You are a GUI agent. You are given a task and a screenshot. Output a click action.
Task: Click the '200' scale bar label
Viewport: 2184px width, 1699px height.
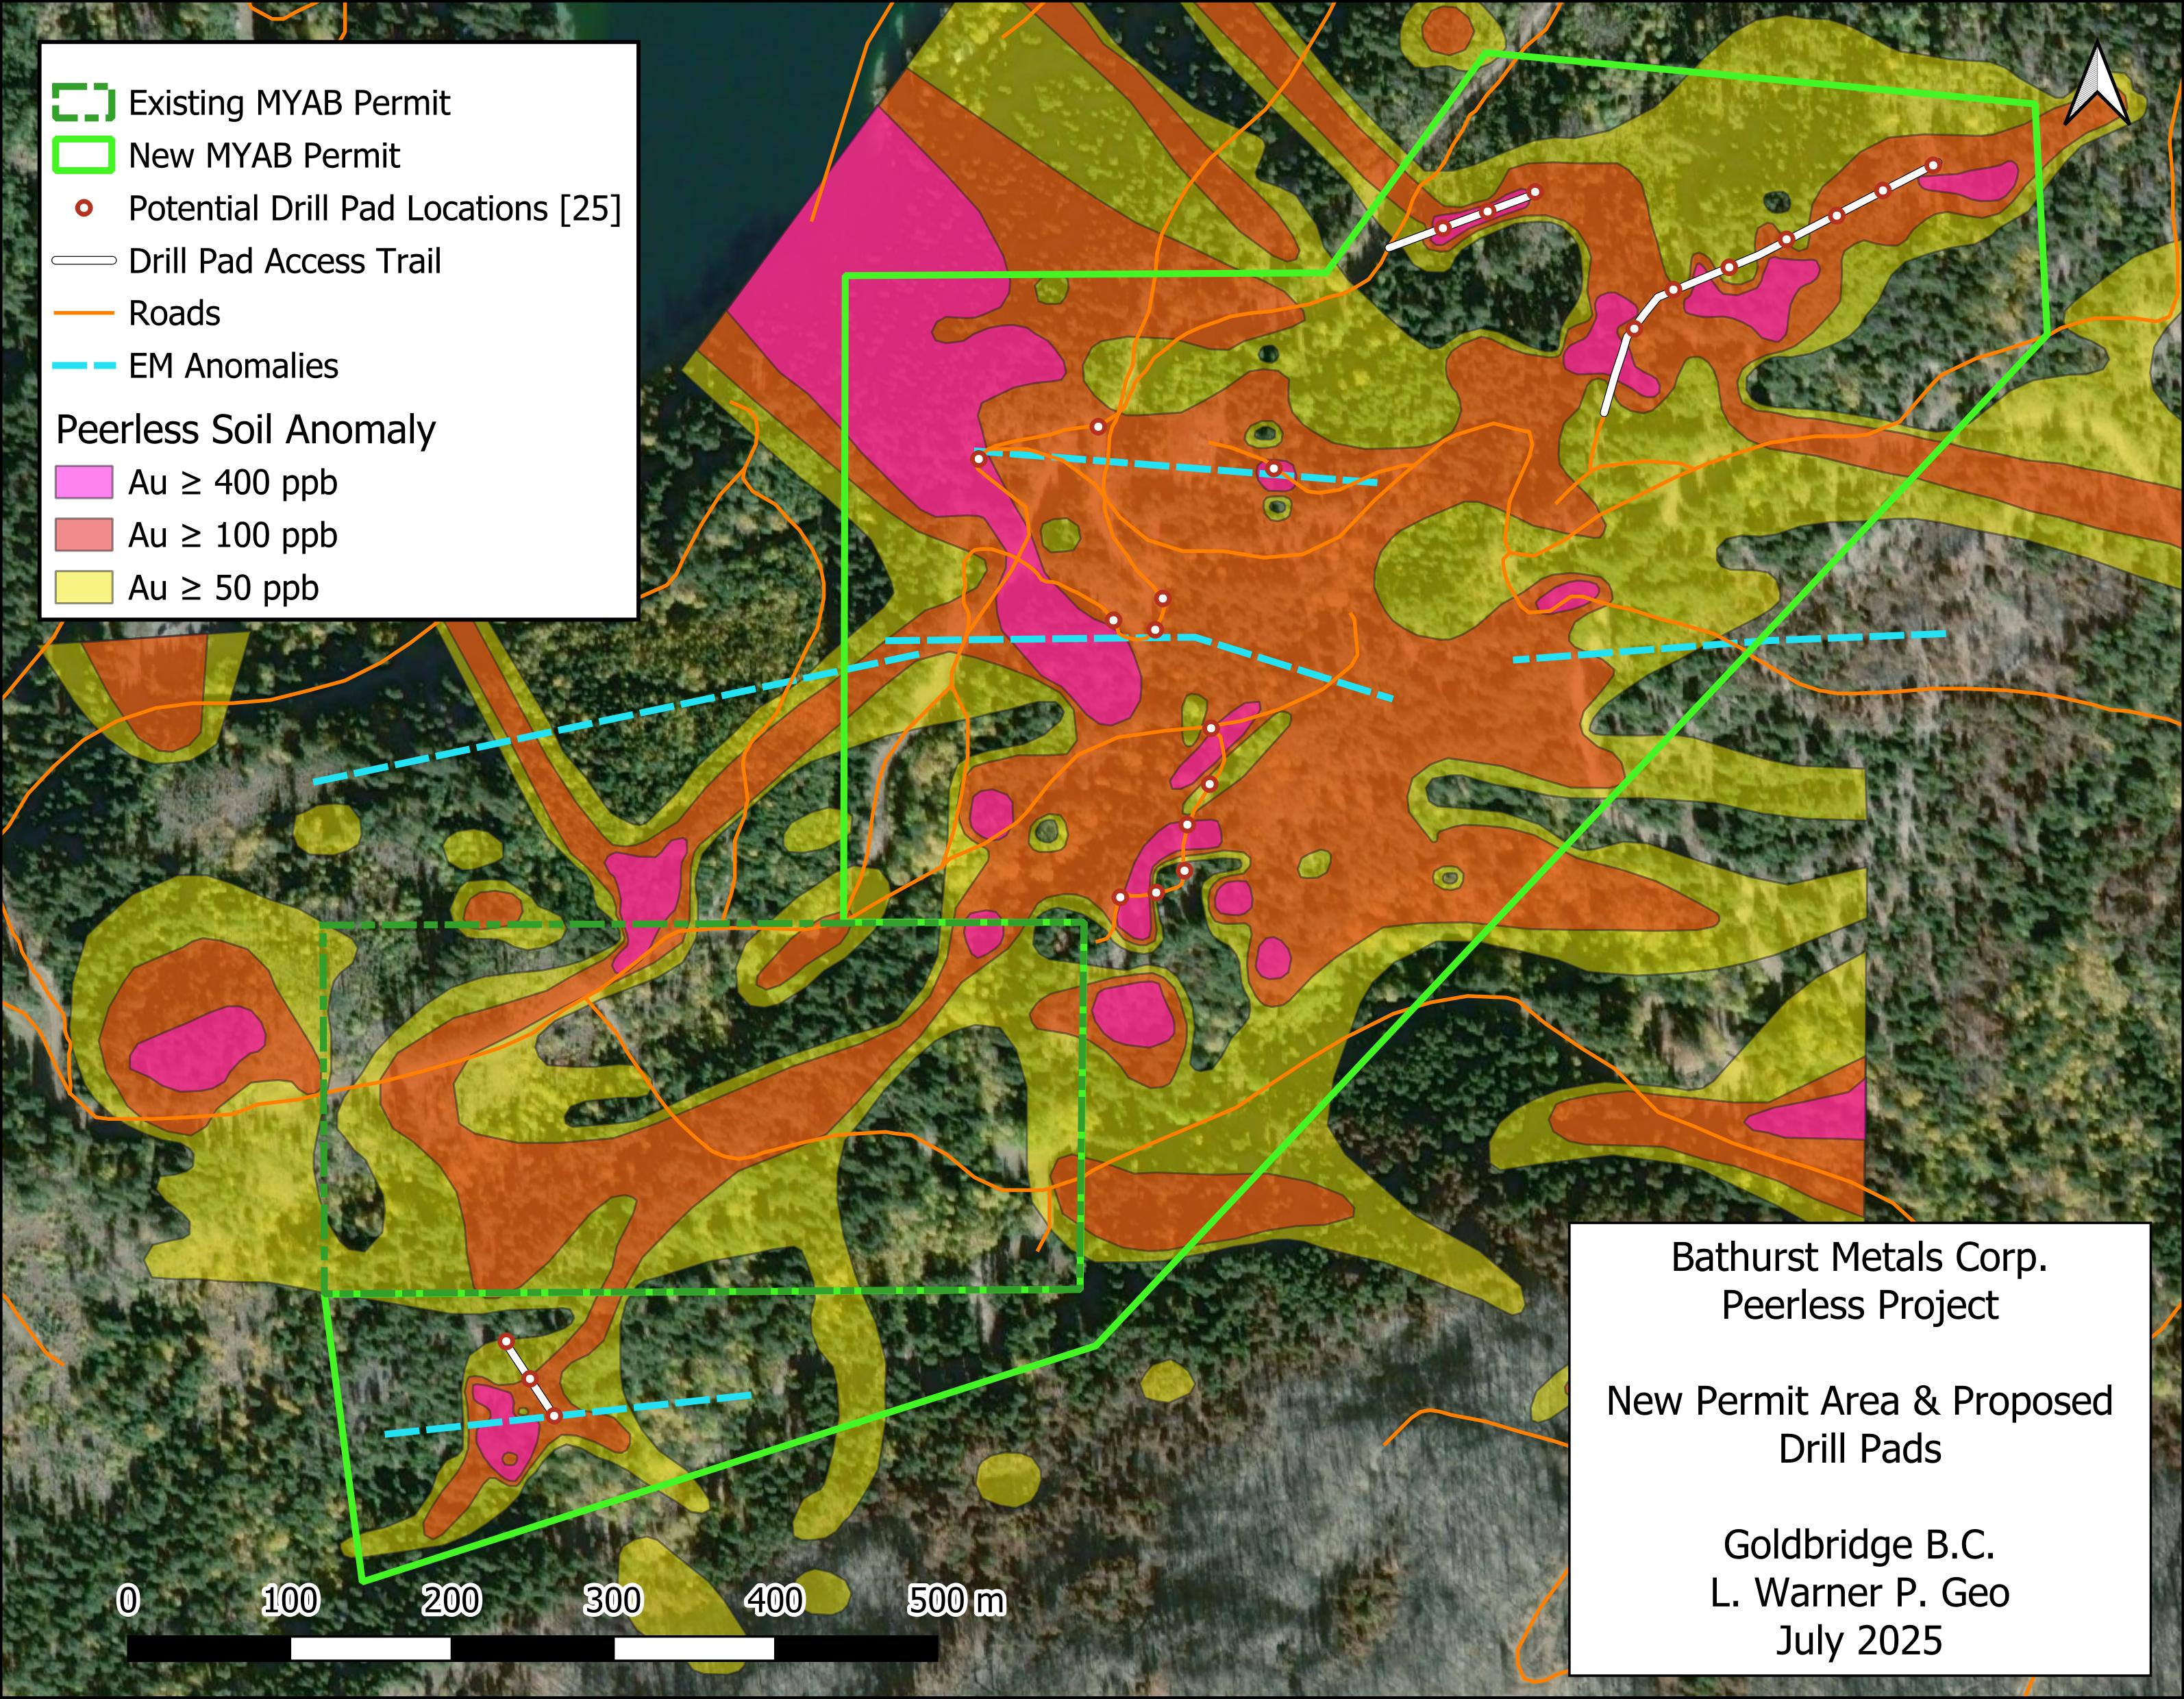(x=451, y=1601)
